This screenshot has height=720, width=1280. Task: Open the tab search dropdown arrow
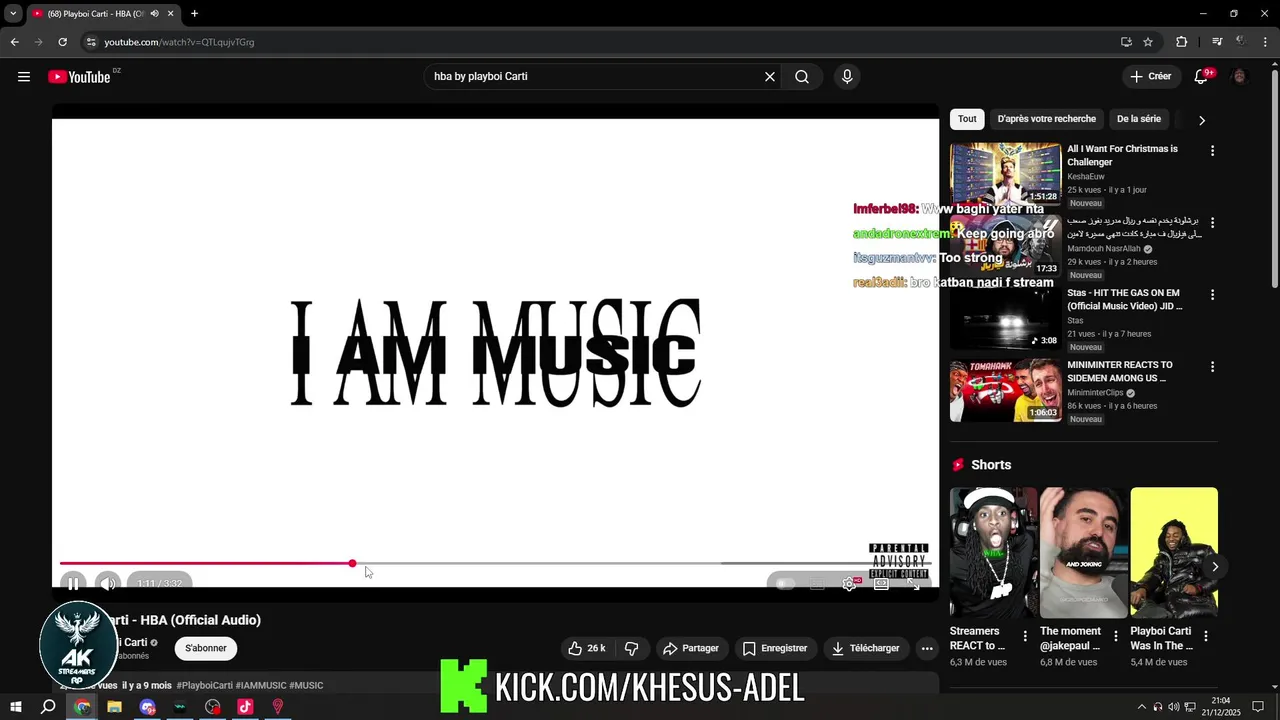coord(13,14)
